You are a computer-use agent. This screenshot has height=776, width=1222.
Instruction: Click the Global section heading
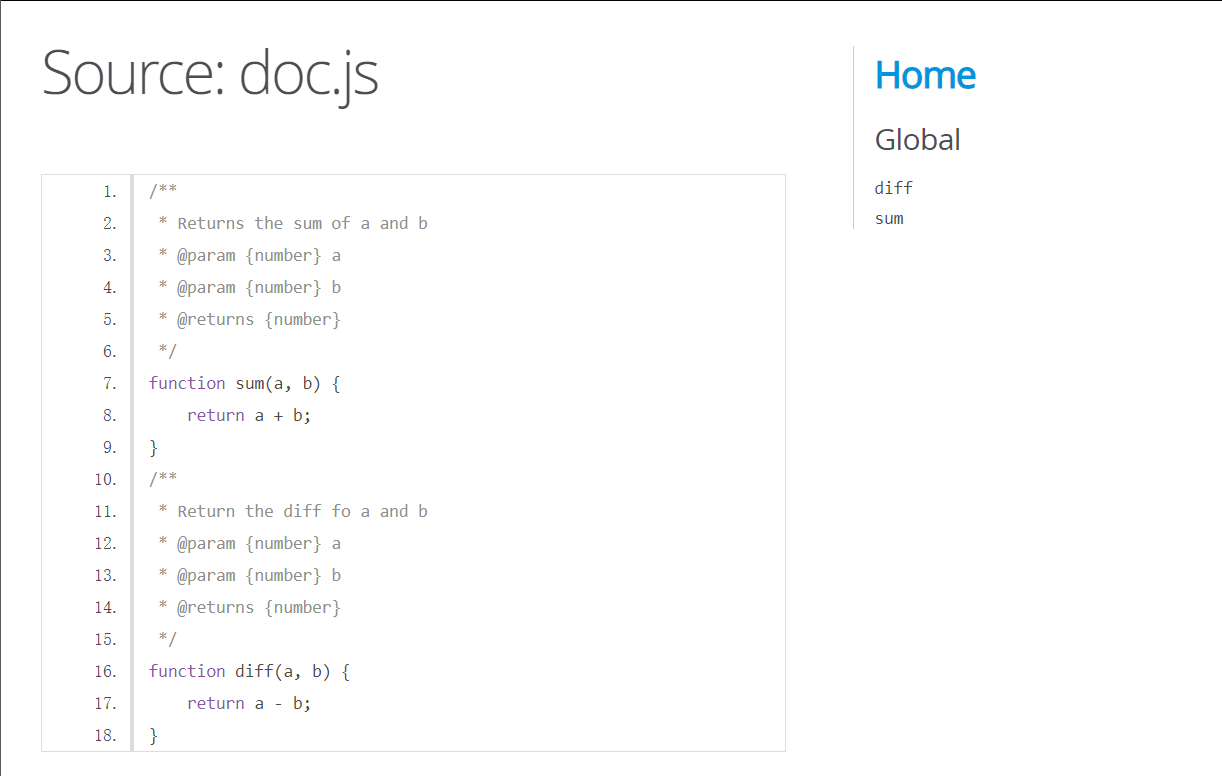917,140
